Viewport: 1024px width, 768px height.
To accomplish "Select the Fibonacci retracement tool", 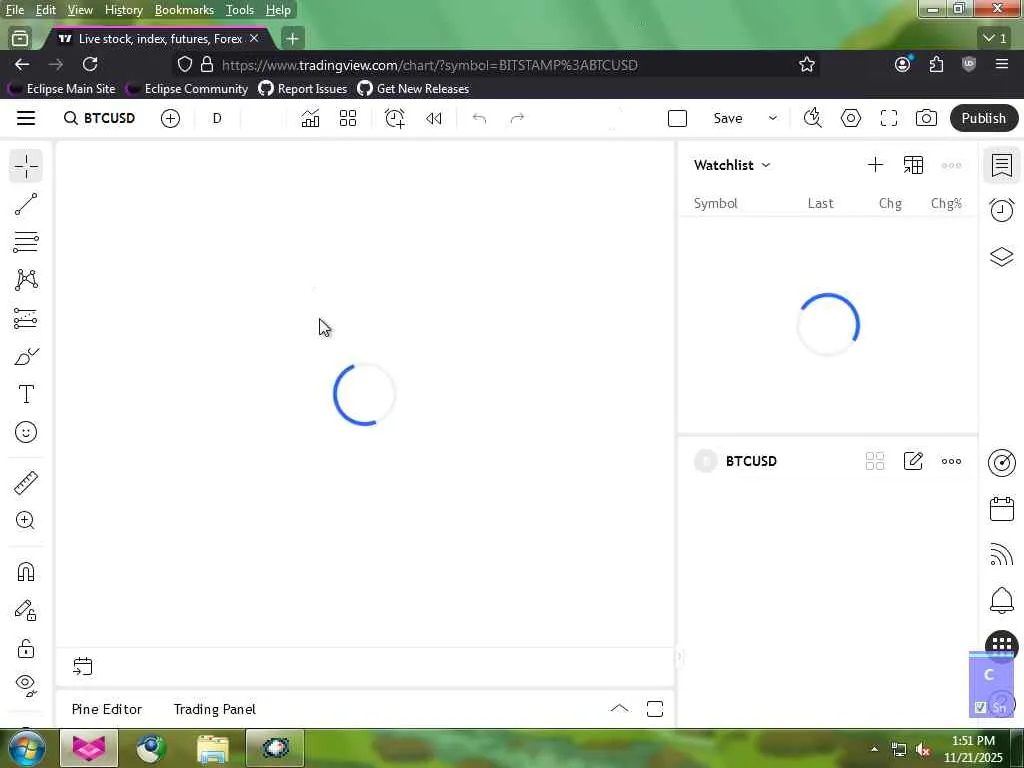I will tap(26, 242).
